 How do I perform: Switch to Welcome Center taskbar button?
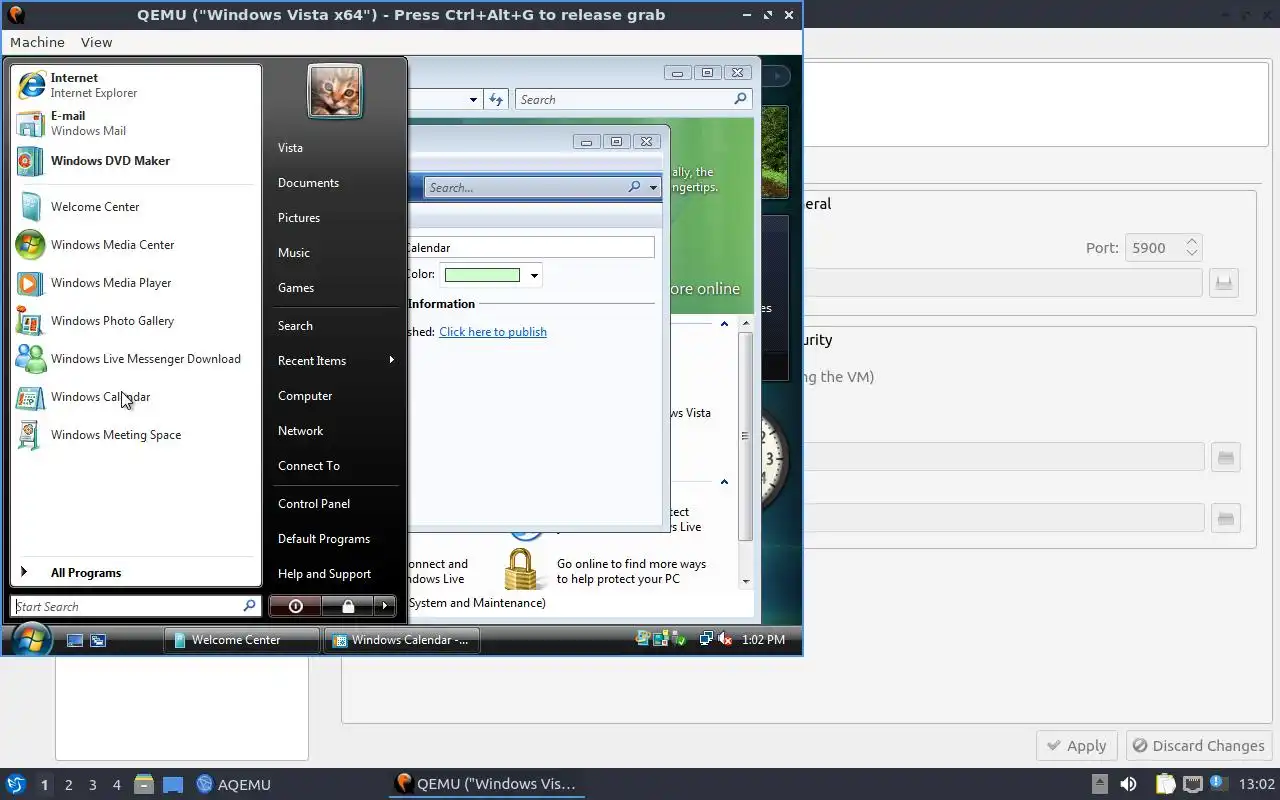point(241,640)
